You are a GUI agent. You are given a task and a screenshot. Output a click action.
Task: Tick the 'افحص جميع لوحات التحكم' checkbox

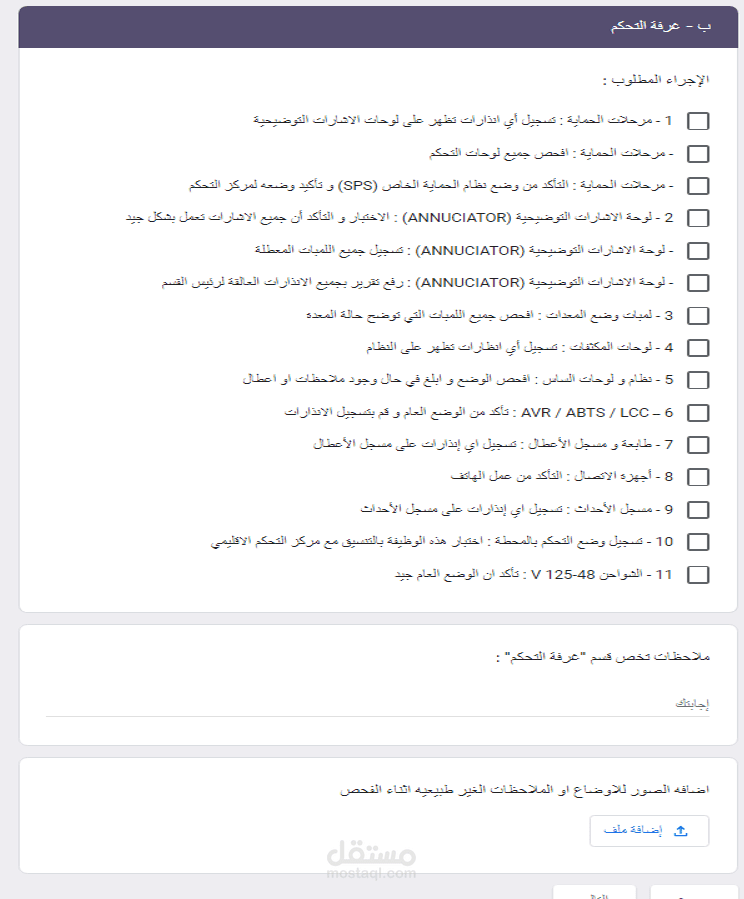(699, 154)
